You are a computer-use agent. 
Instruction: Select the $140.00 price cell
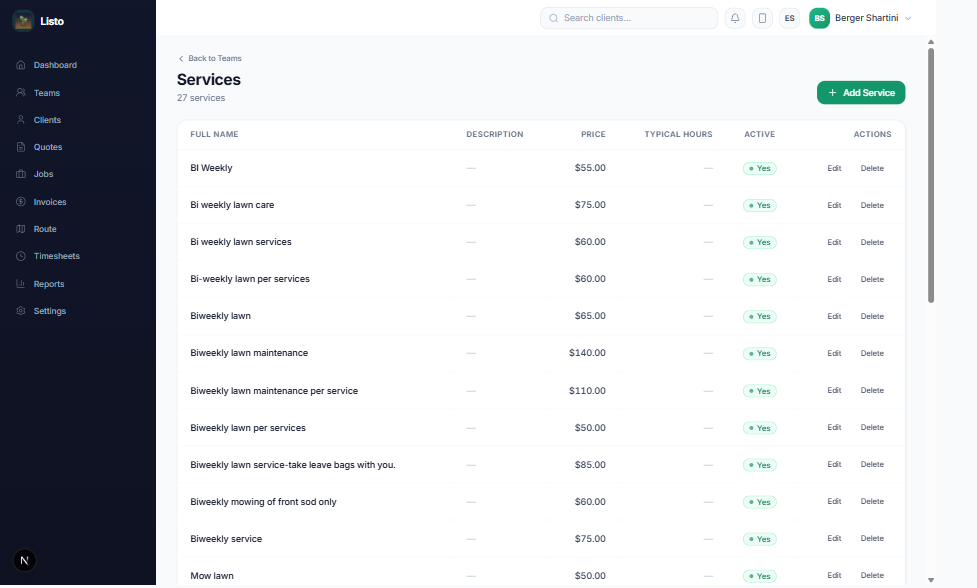coord(587,353)
